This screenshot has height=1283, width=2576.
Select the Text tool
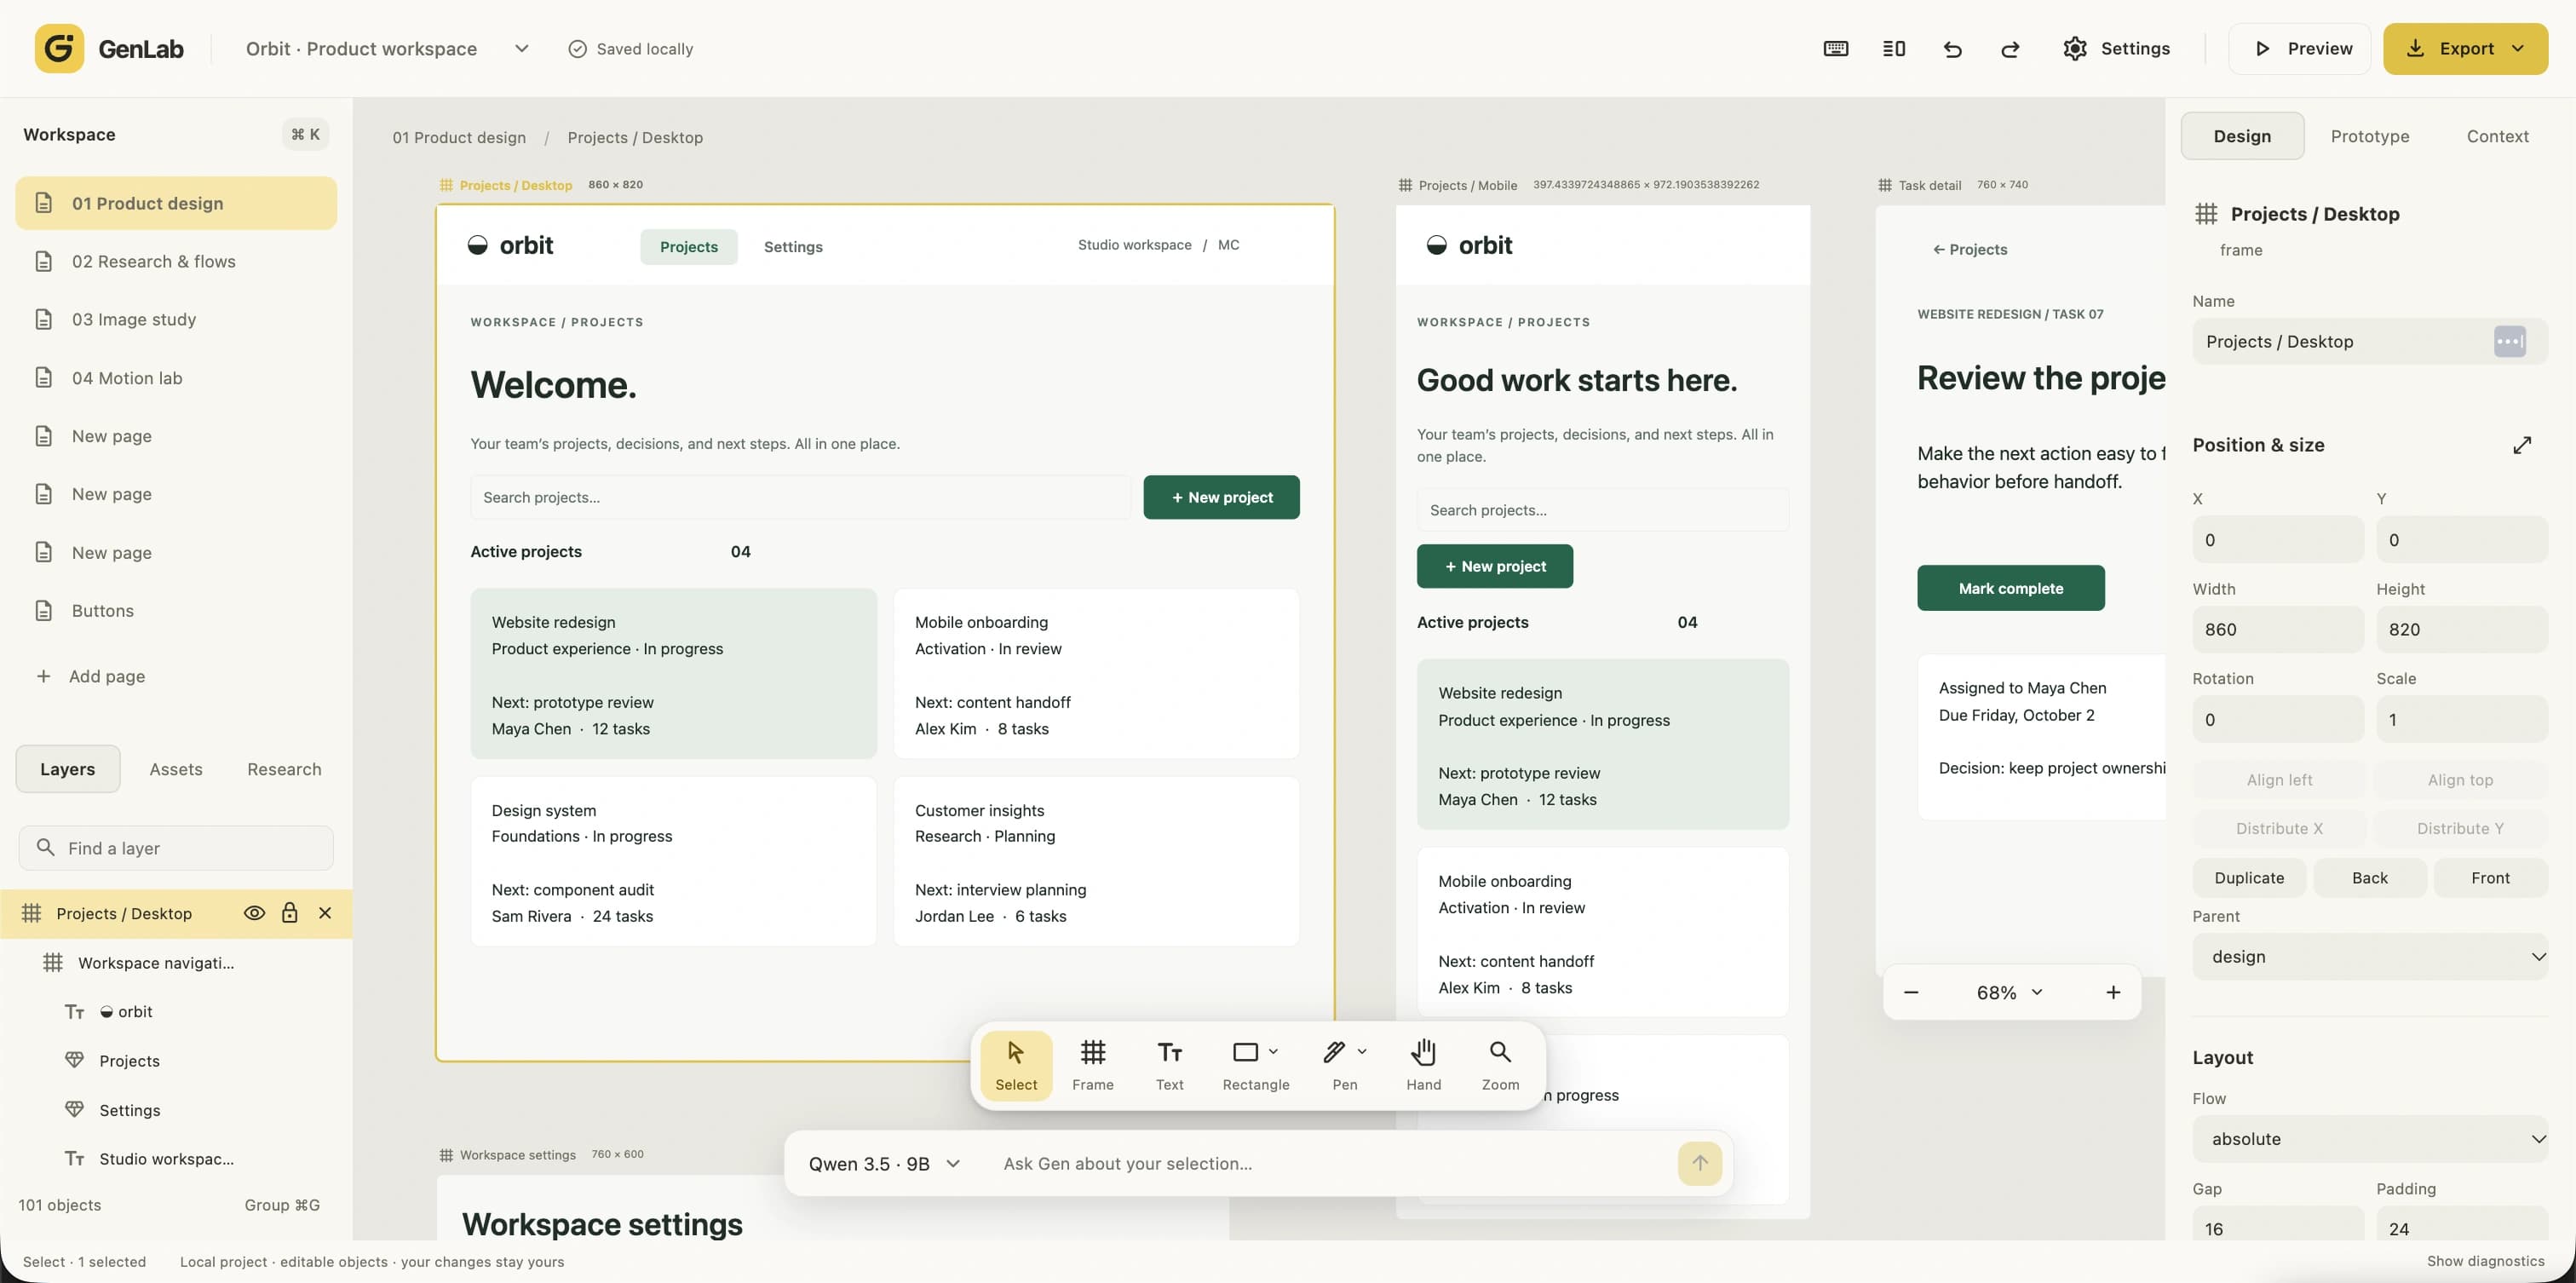point(1169,1065)
